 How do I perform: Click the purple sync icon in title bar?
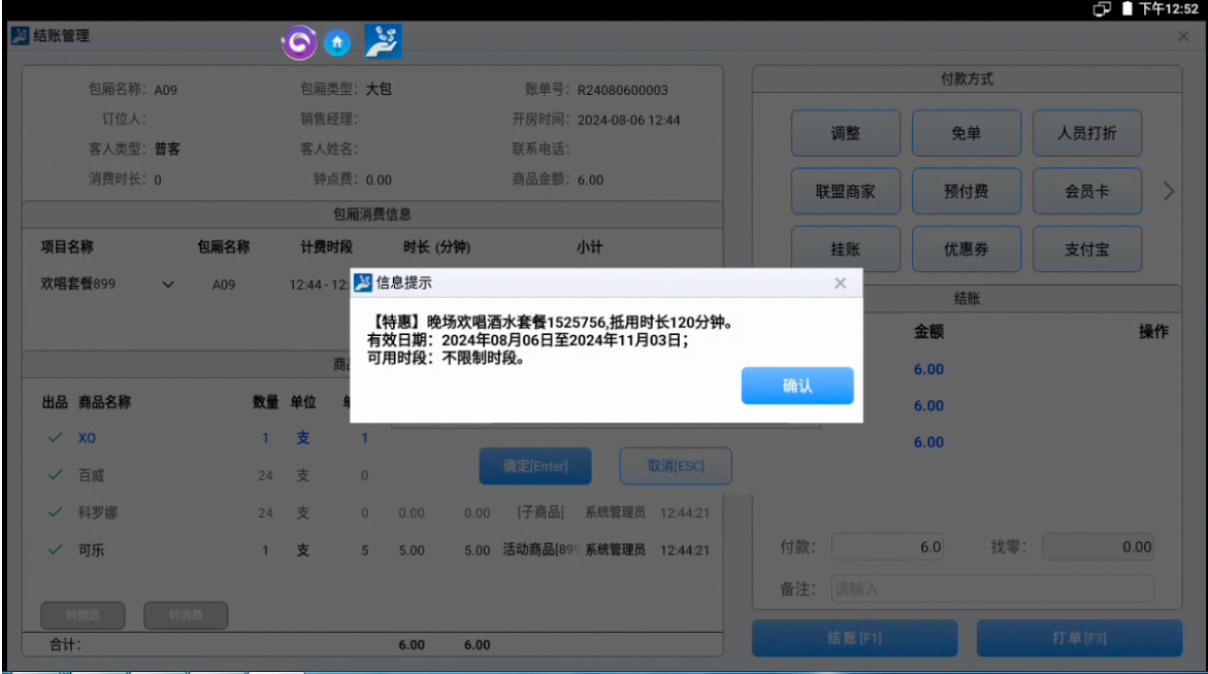298,42
